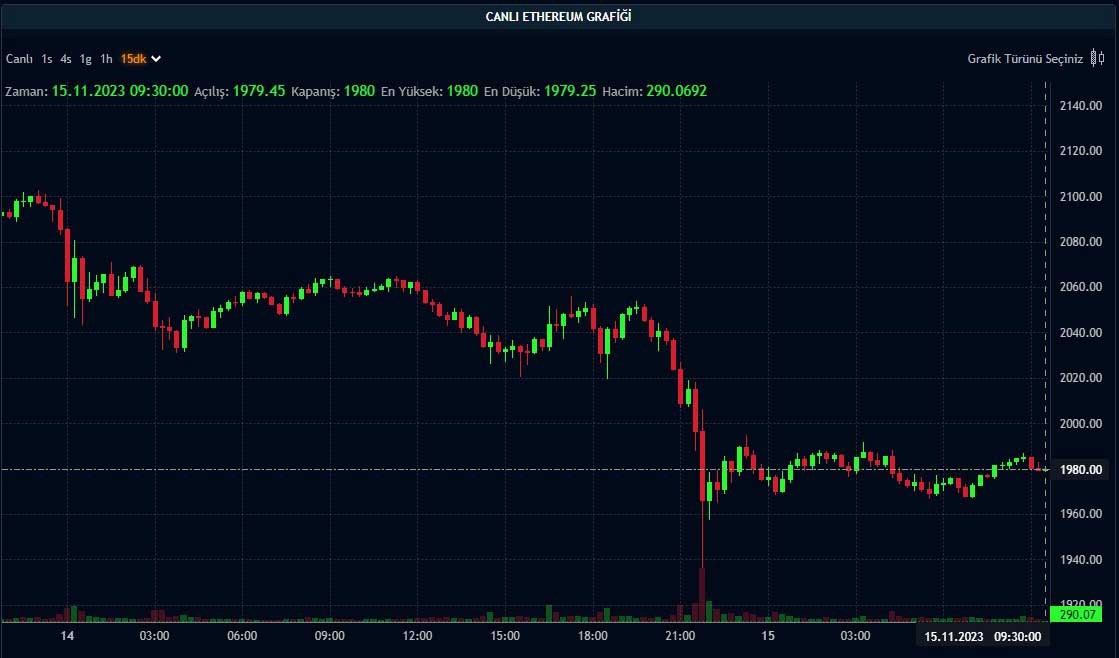Image resolution: width=1119 pixels, height=658 pixels.
Task: Click the En Düşük value 1979.25
Action: [x=570, y=91]
